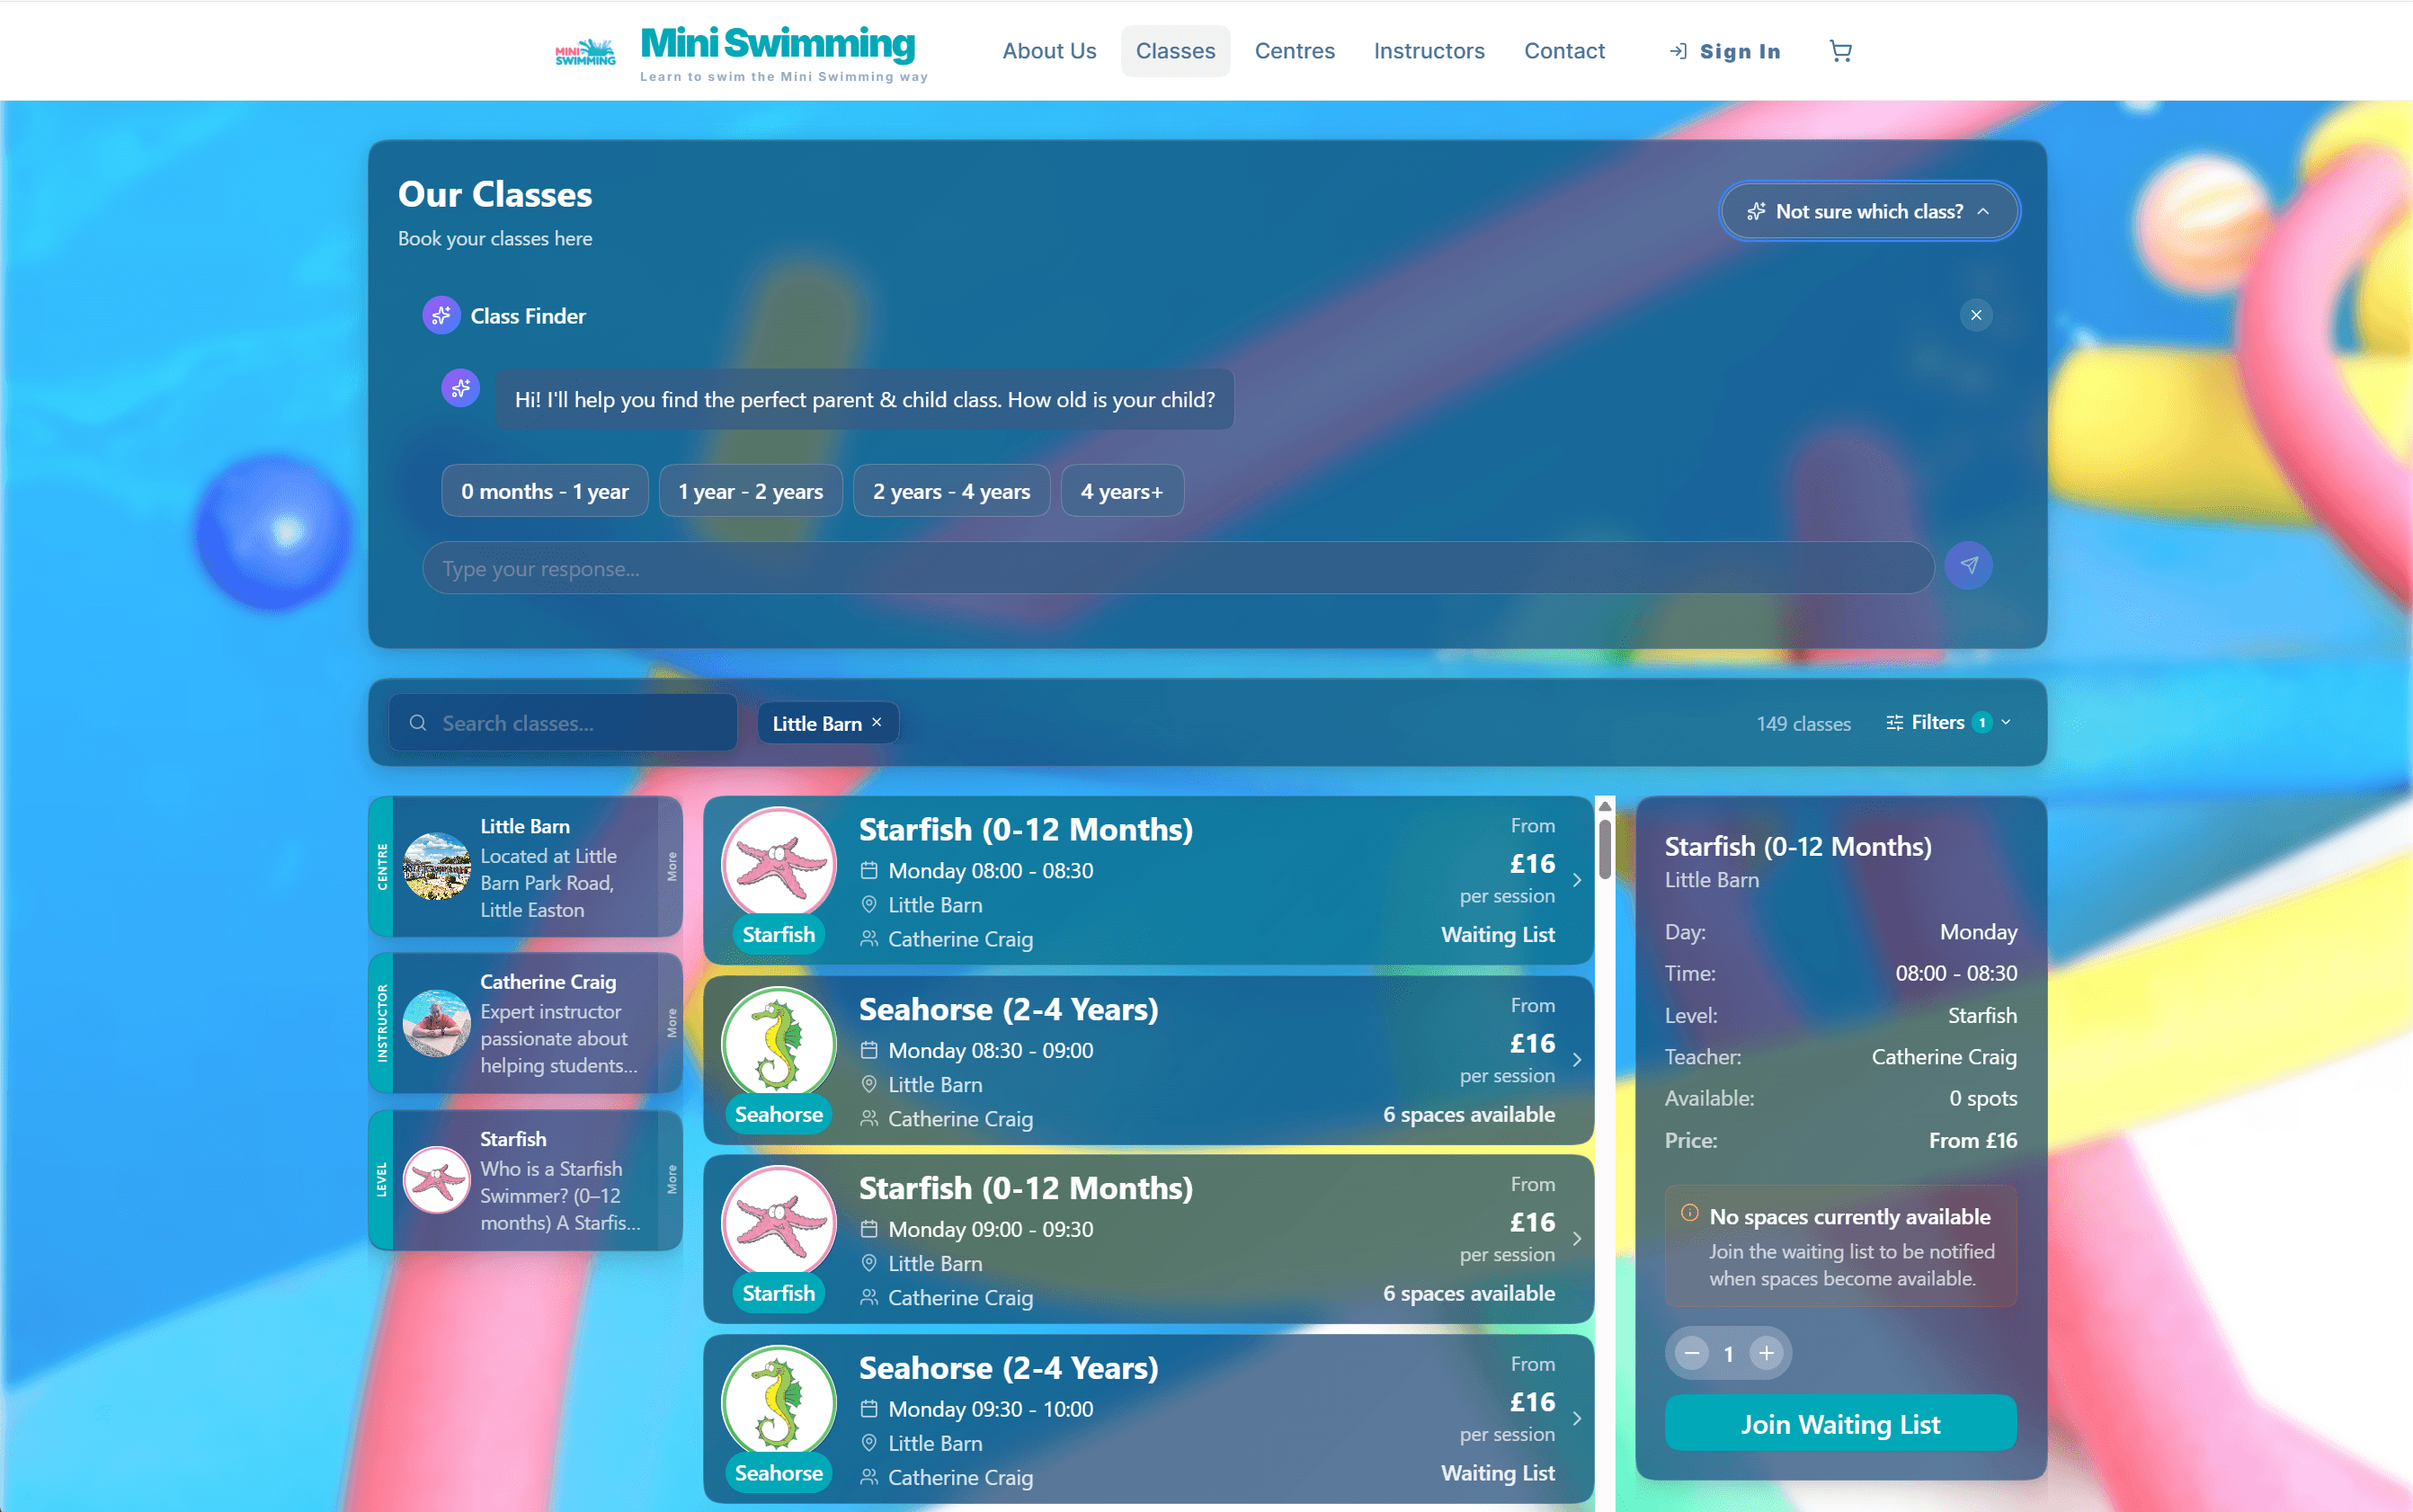
Task: Expand More on the Starfish level card
Action: (671, 1179)
